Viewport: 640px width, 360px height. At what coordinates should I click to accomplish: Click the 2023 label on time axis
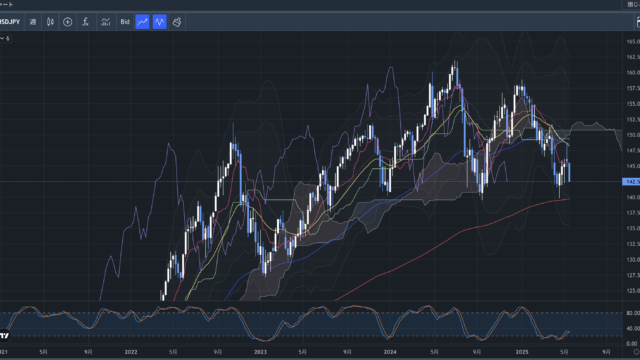coord(260,352)
